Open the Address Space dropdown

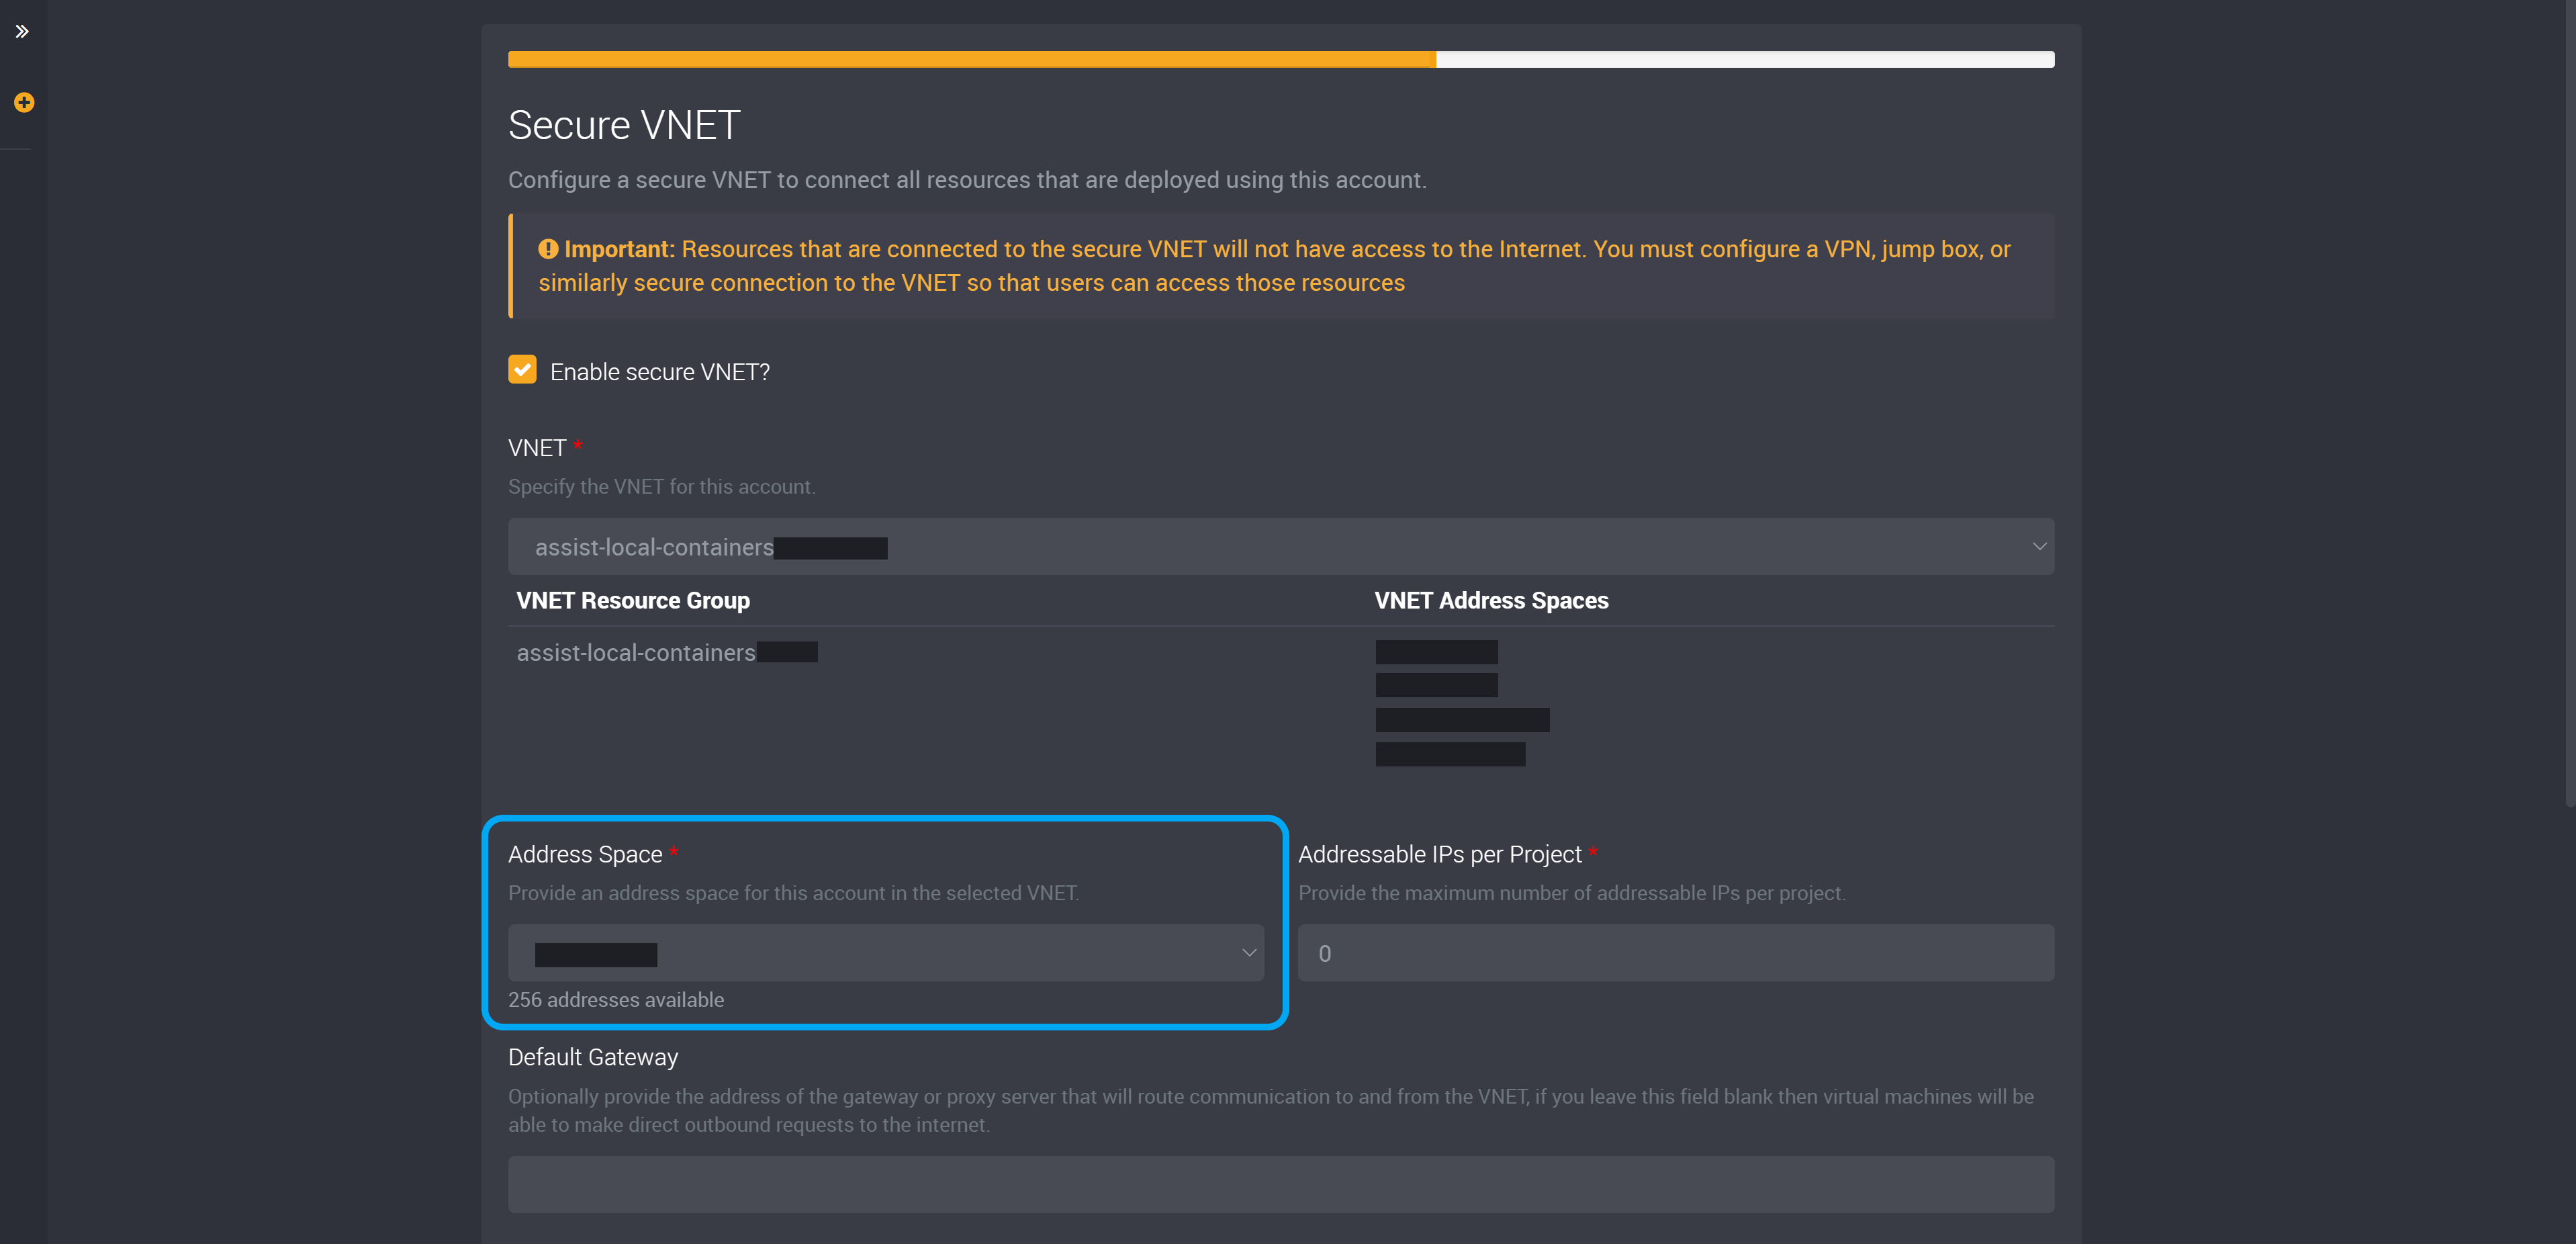tap(885, 952)
